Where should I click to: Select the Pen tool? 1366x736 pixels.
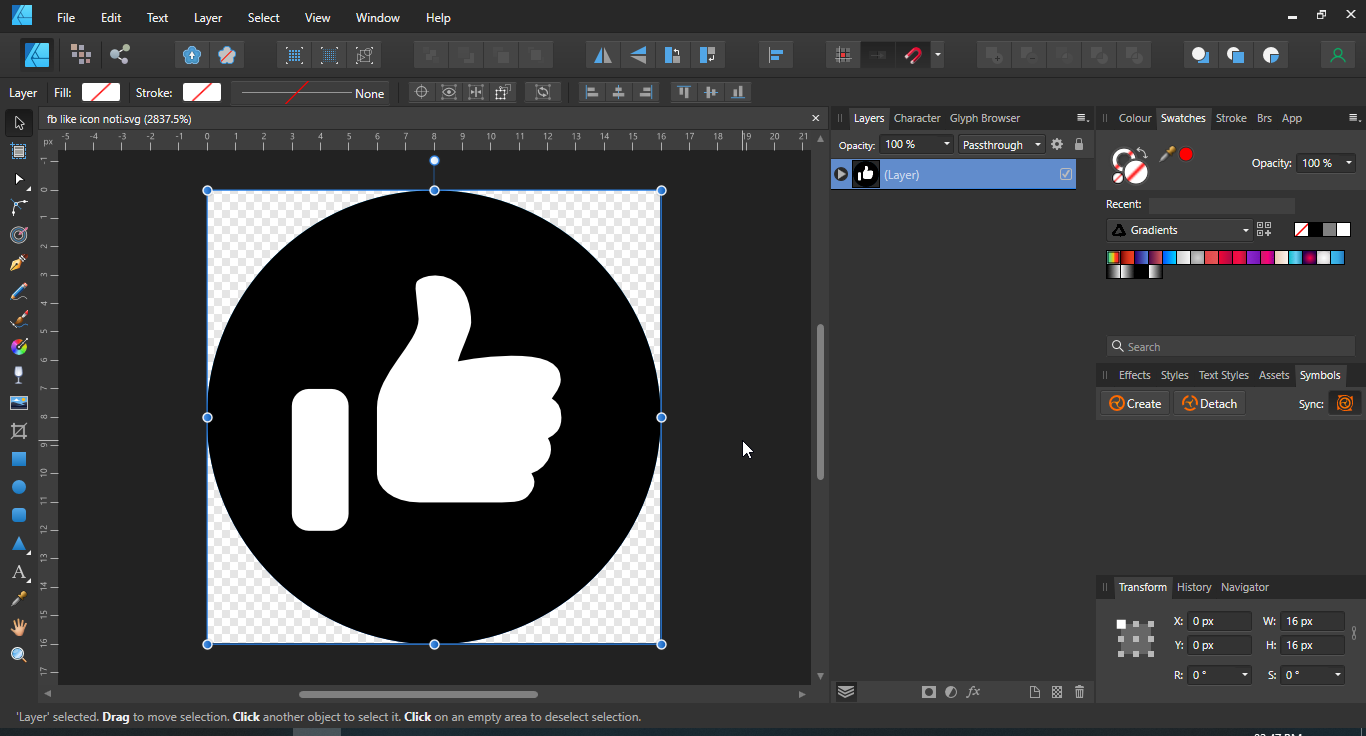click(18, 263)
